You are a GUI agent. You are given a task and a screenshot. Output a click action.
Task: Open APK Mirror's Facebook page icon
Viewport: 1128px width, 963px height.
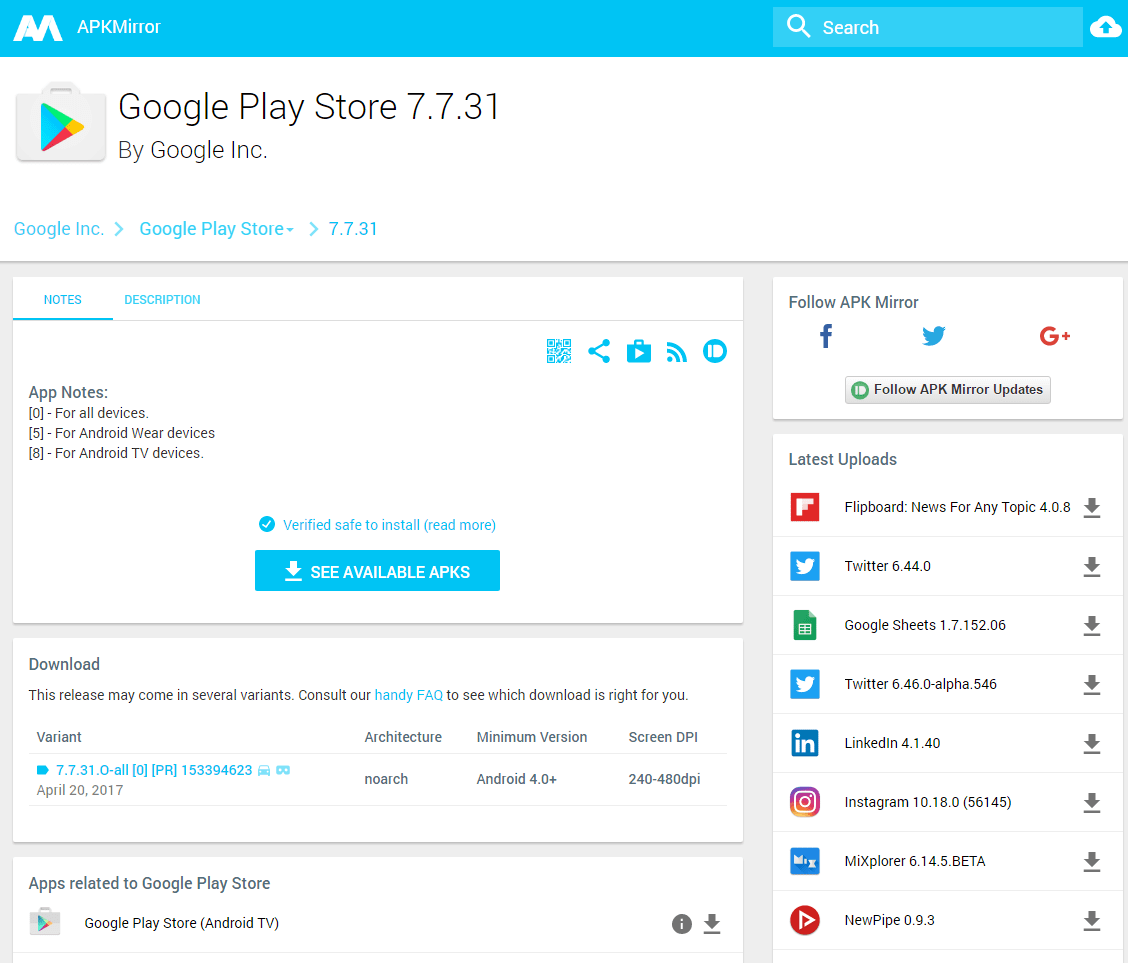coord(826,336)
